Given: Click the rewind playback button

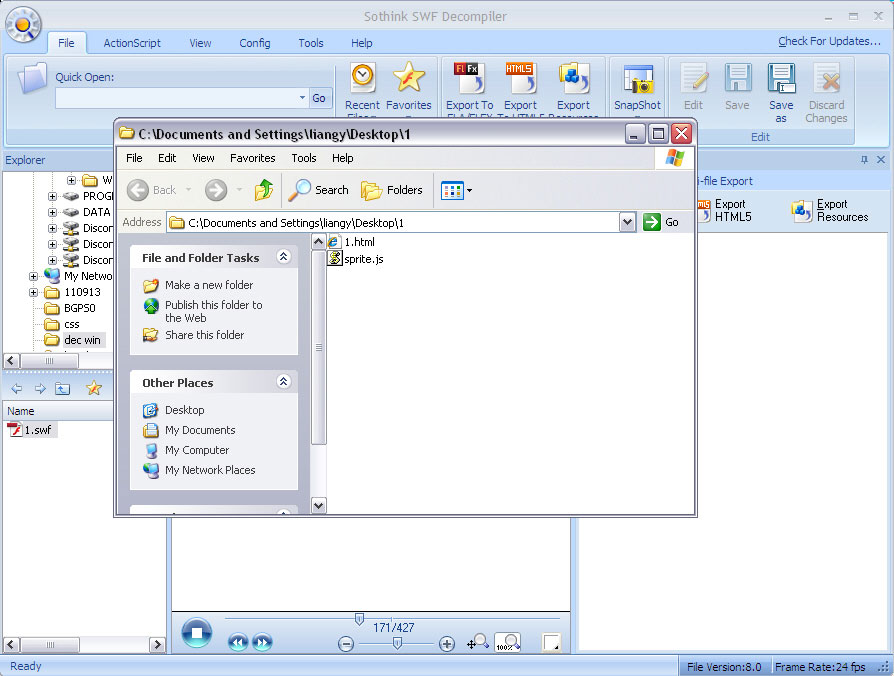Looking at the screenshot, I should tap(238, 642).
